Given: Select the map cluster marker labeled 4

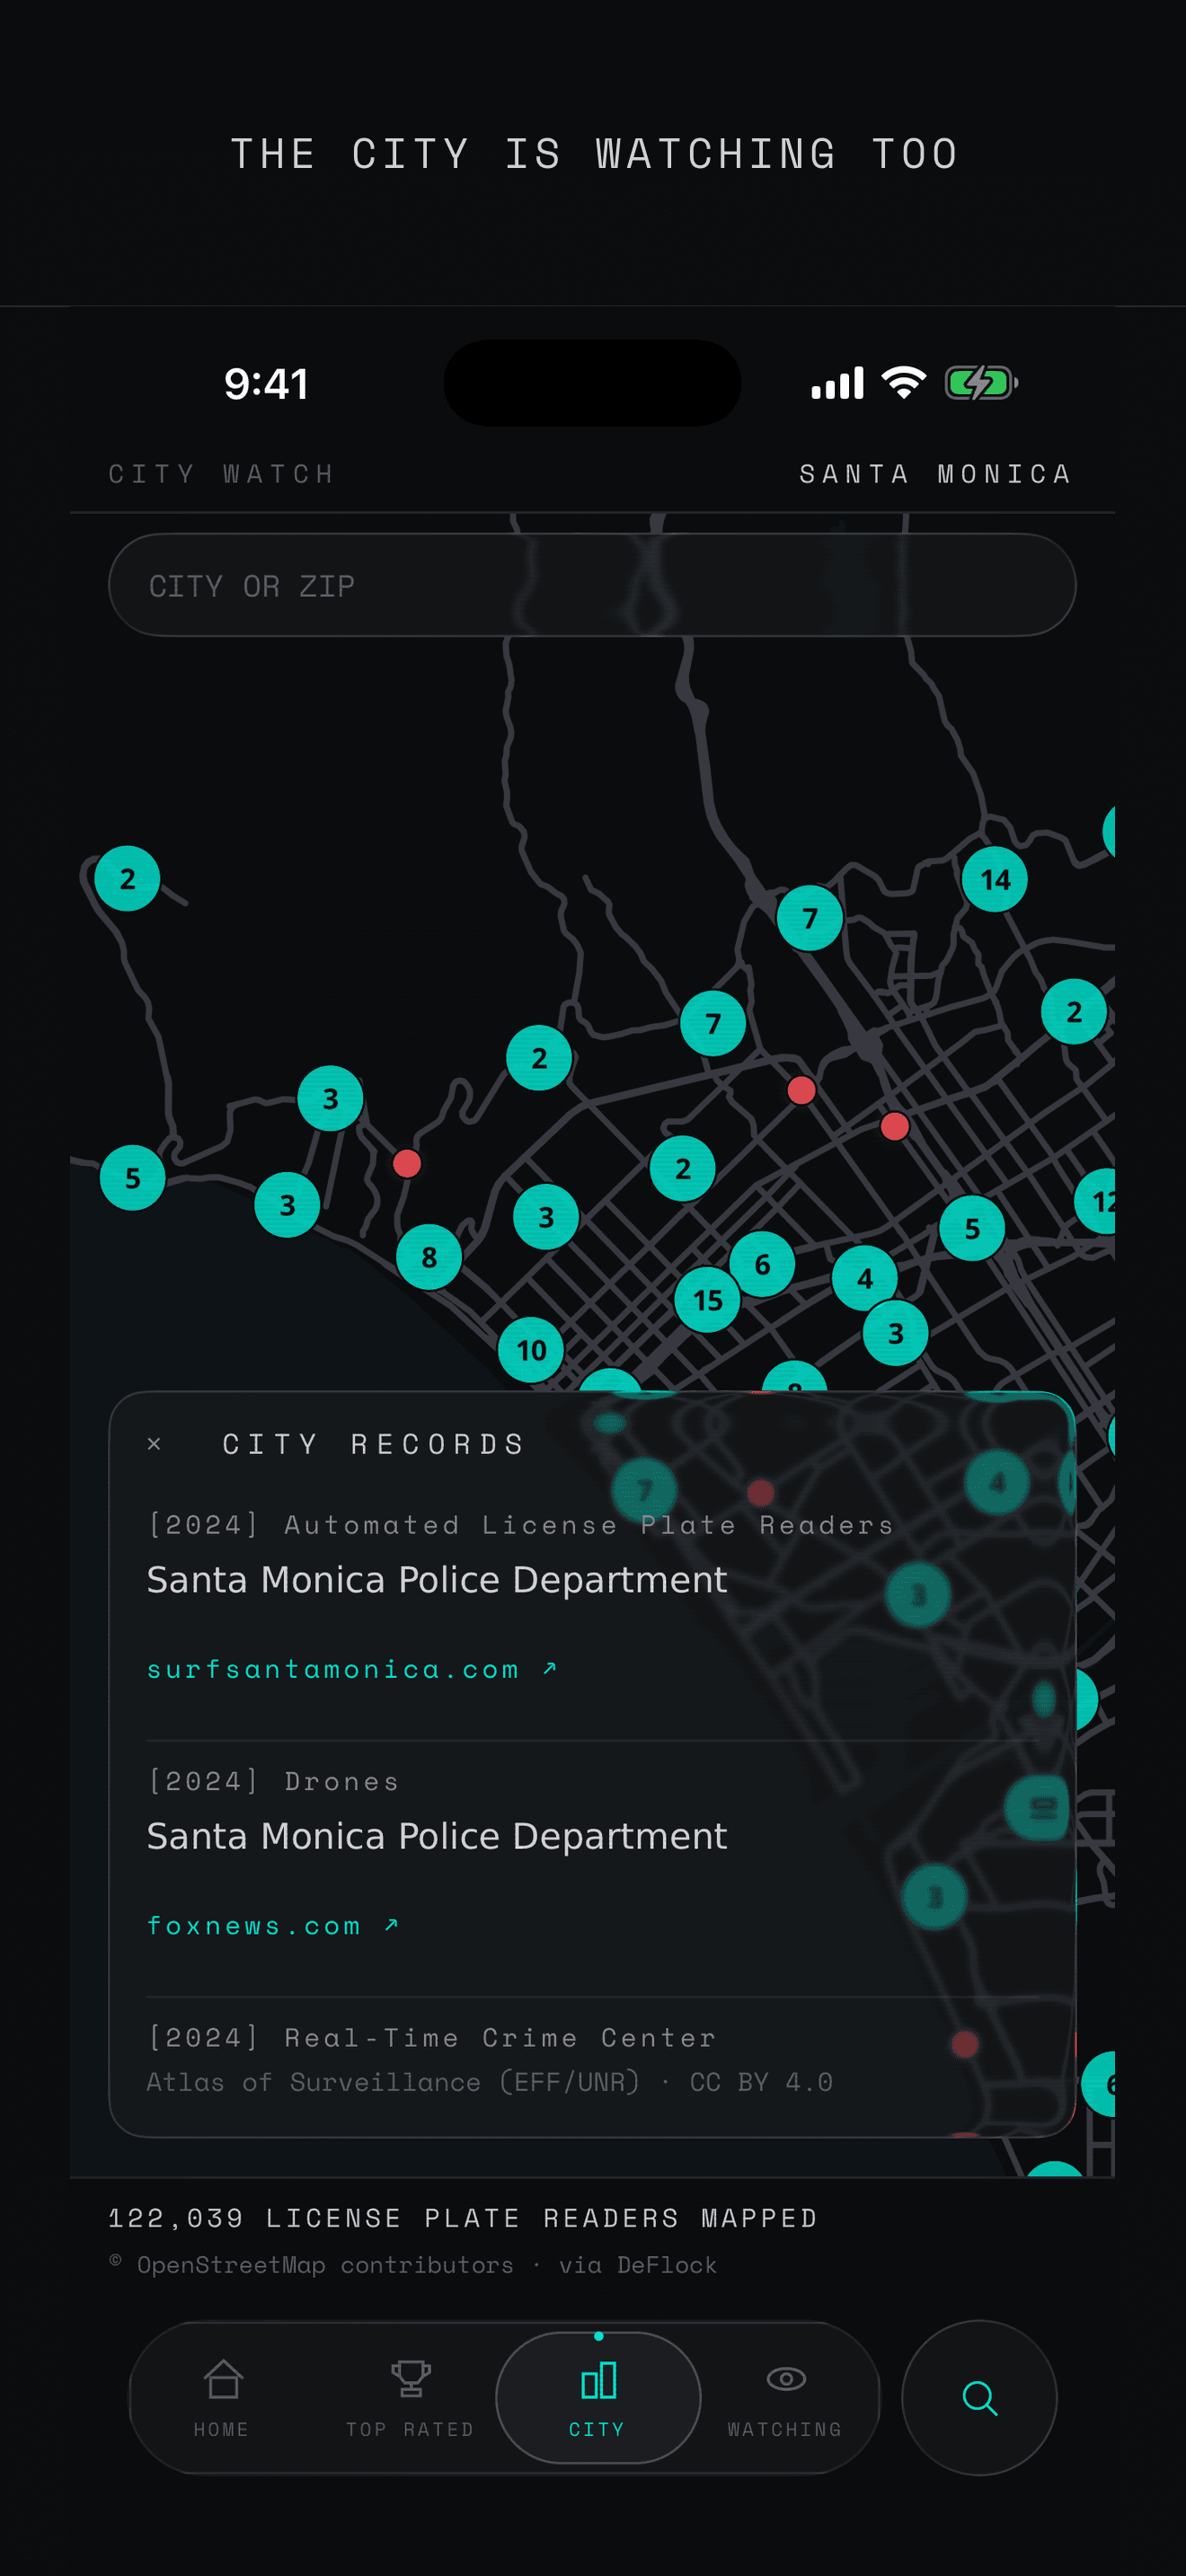Looking at the screenshot, I should coord(865,1278).
